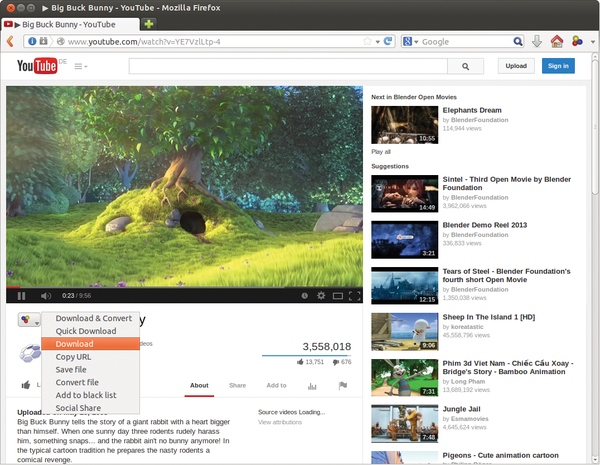Click the Google search engine magnifier icon
Viewport: 600px width, 465px height.
tap(518, 41)
